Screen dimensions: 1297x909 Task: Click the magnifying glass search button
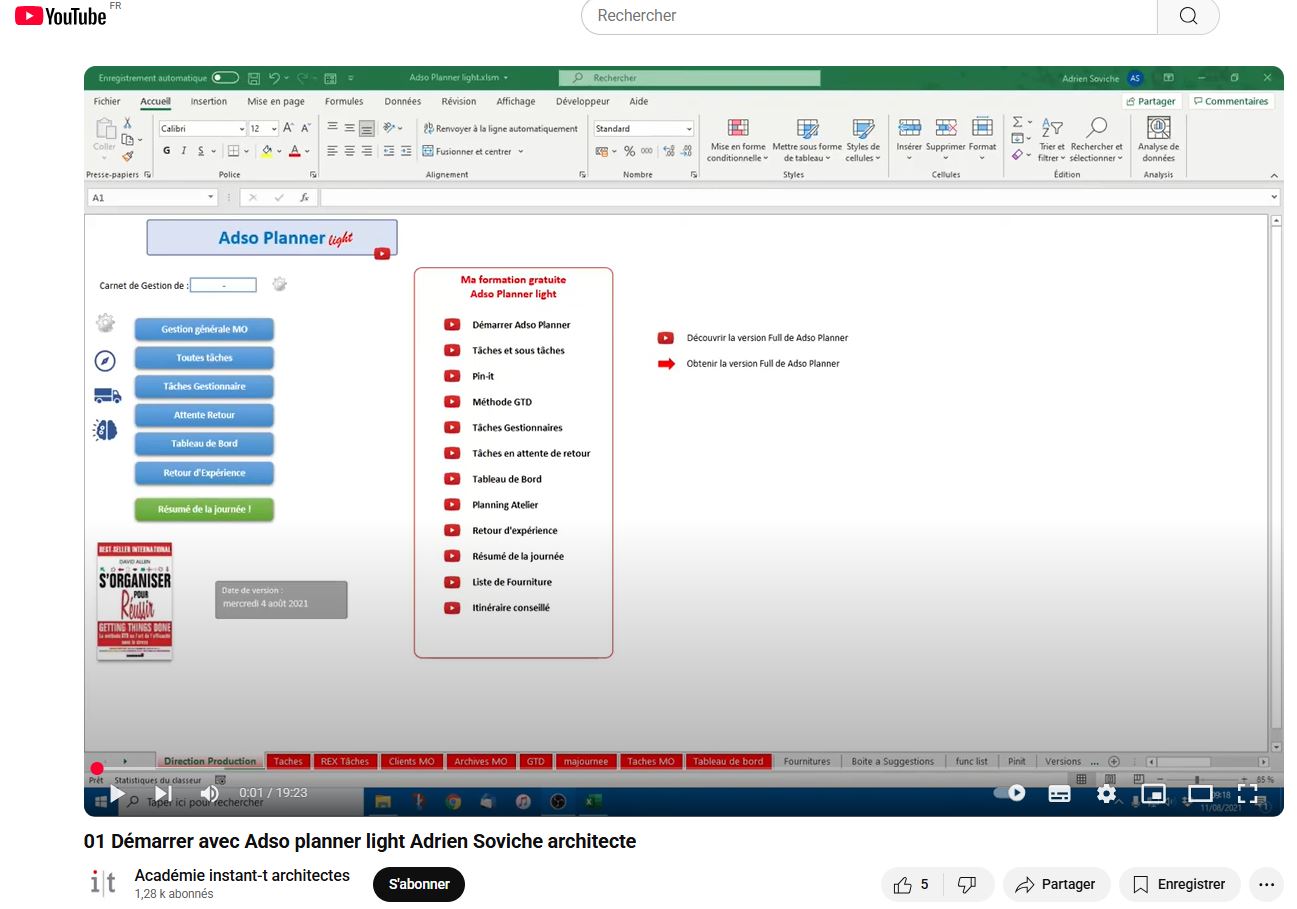1187,16
